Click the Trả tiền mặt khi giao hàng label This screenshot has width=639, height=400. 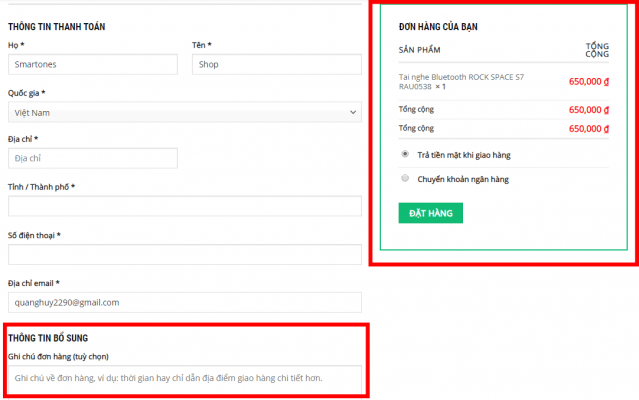tap(464, 155)
